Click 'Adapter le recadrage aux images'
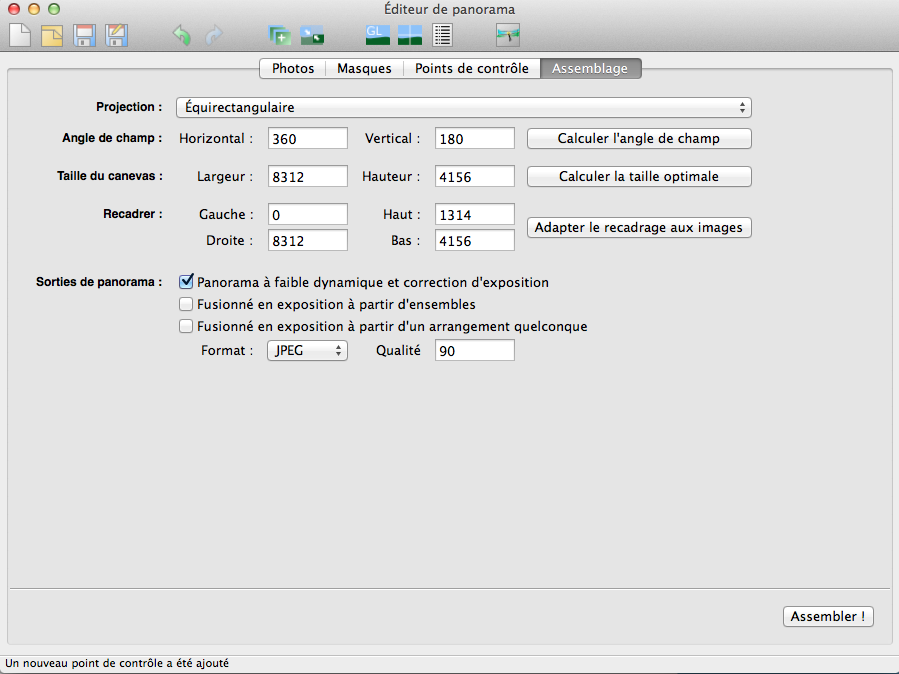The width and height of the screenshot is (899, 674). [x=639, y=227]
